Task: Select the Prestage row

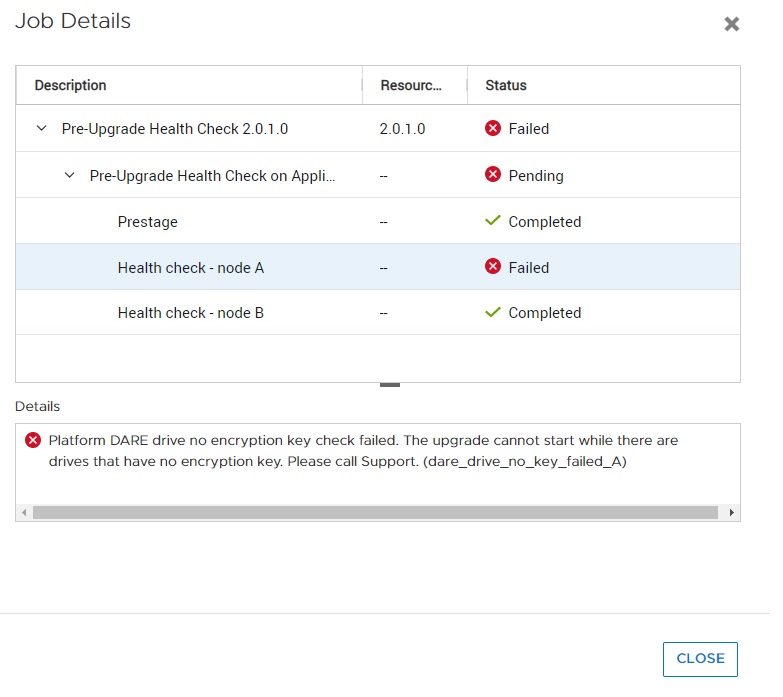Action: [148, 222]
